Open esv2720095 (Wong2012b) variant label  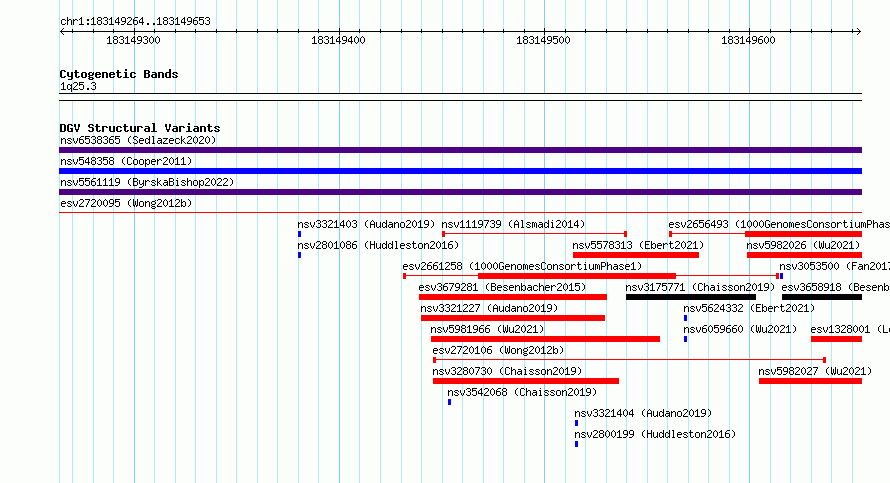[x=126, y=203]
